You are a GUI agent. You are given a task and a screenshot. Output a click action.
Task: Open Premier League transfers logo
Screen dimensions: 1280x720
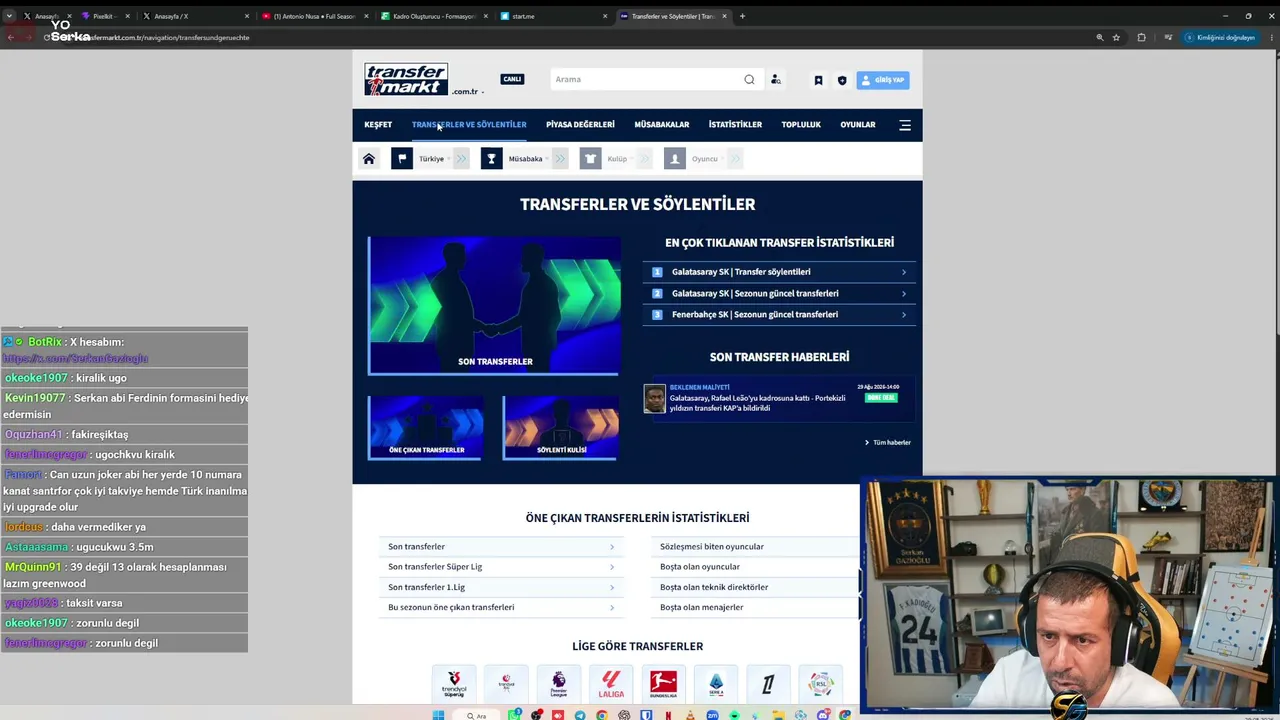point(558,684)
